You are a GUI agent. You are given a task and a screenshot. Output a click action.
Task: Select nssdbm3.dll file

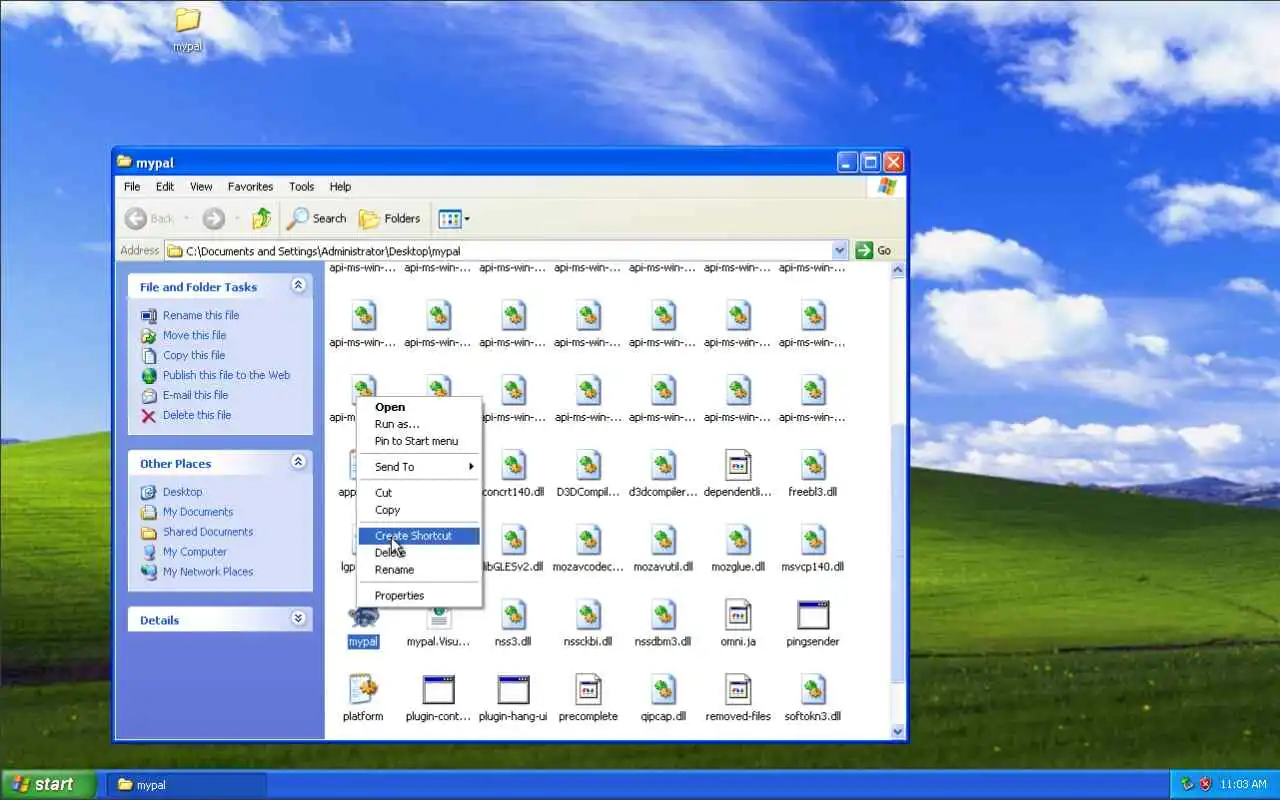click(x=664, y=624)
